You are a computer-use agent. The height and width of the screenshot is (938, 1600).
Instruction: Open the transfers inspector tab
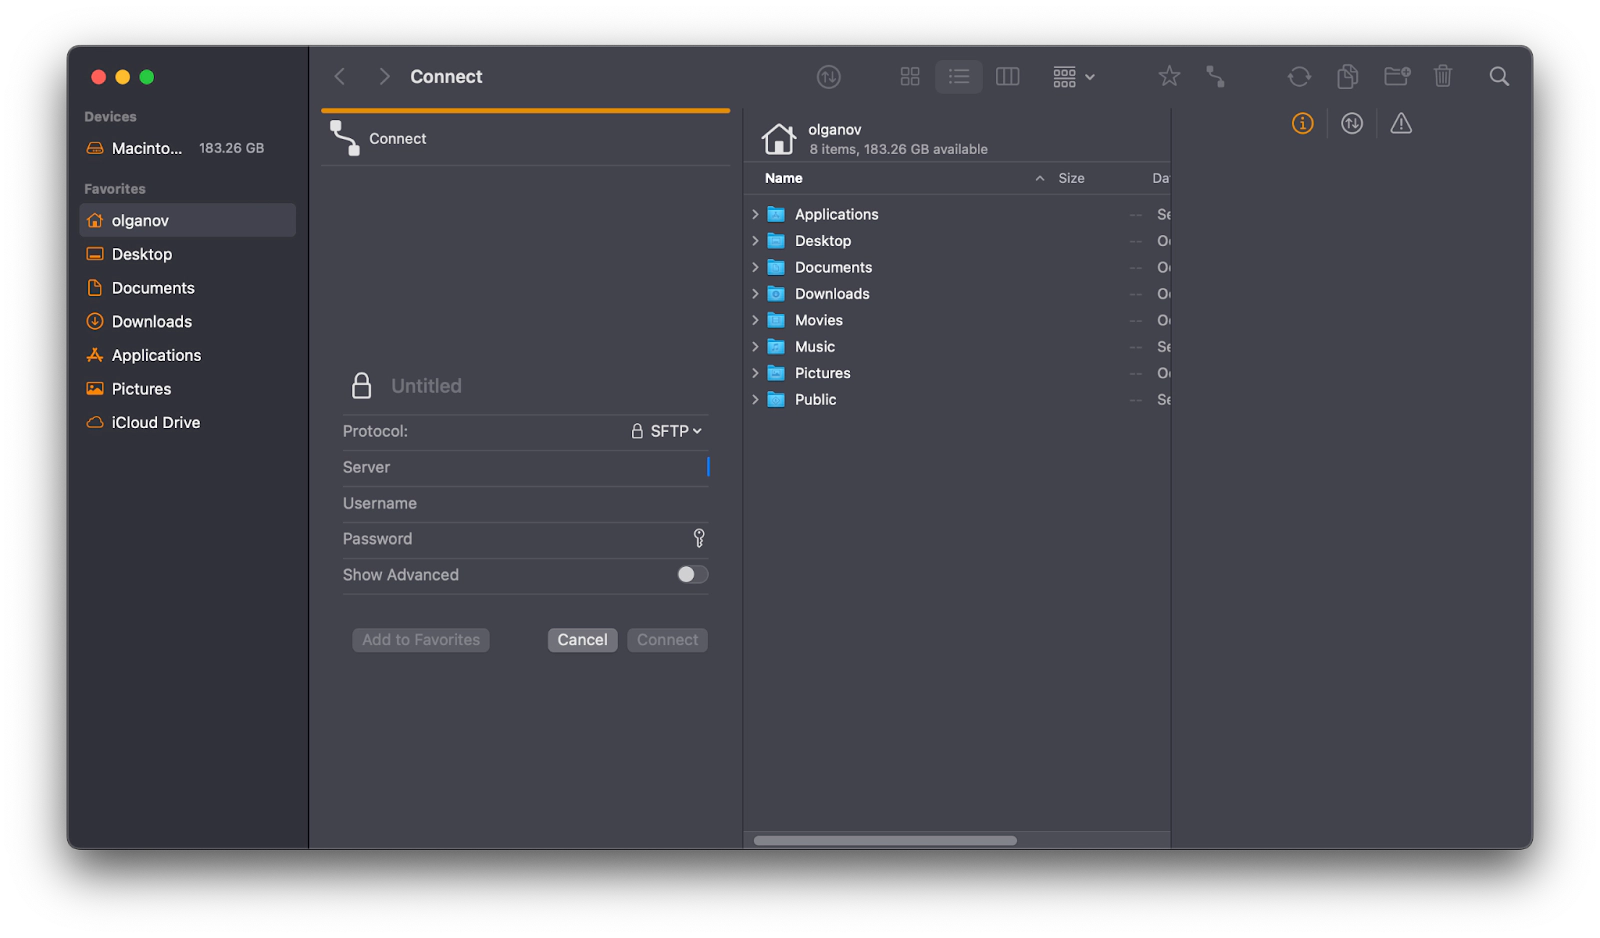tap(1352, 124)
